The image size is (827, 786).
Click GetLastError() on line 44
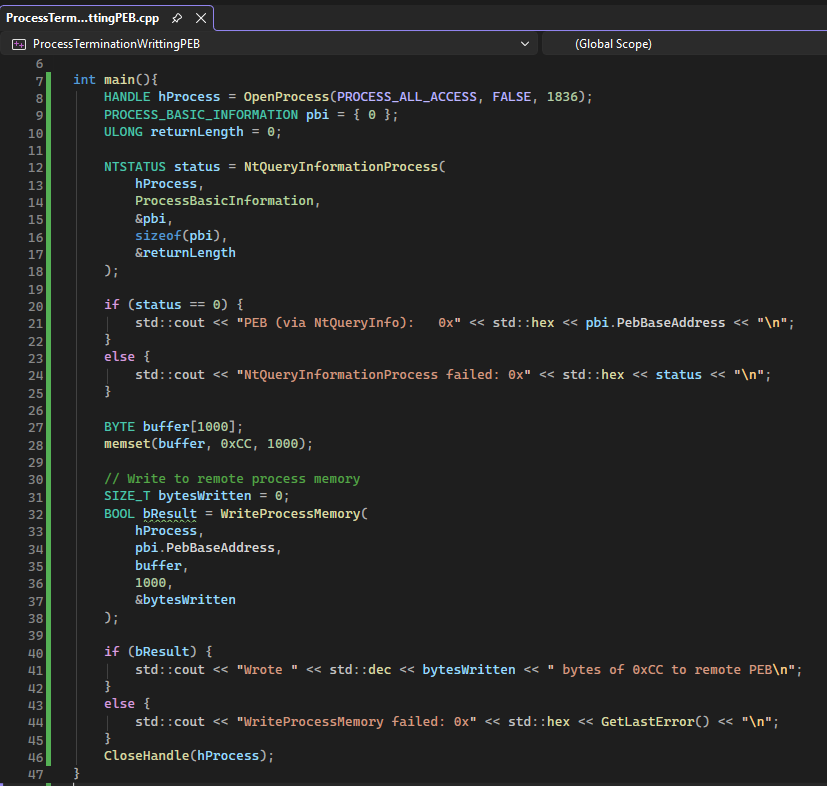655,722
